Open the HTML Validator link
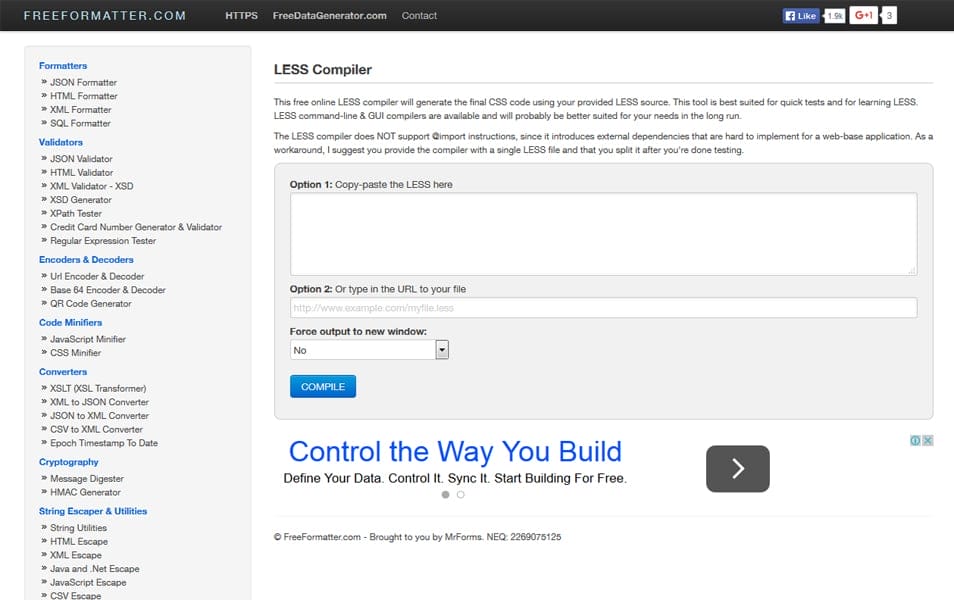 coord(82,173)
